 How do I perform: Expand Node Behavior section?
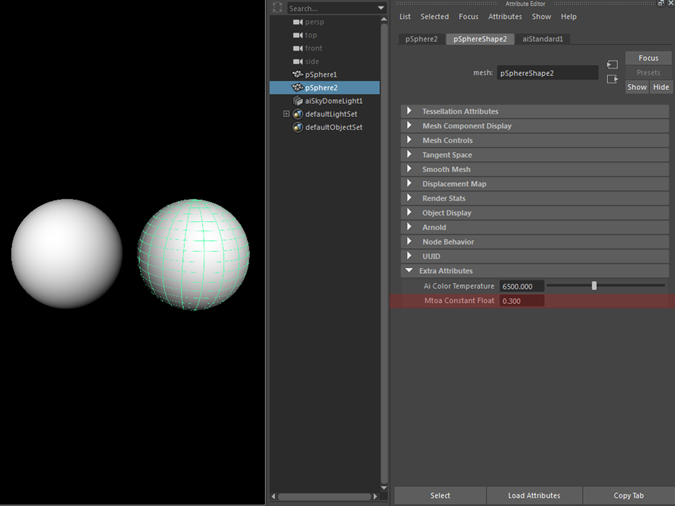535,242
